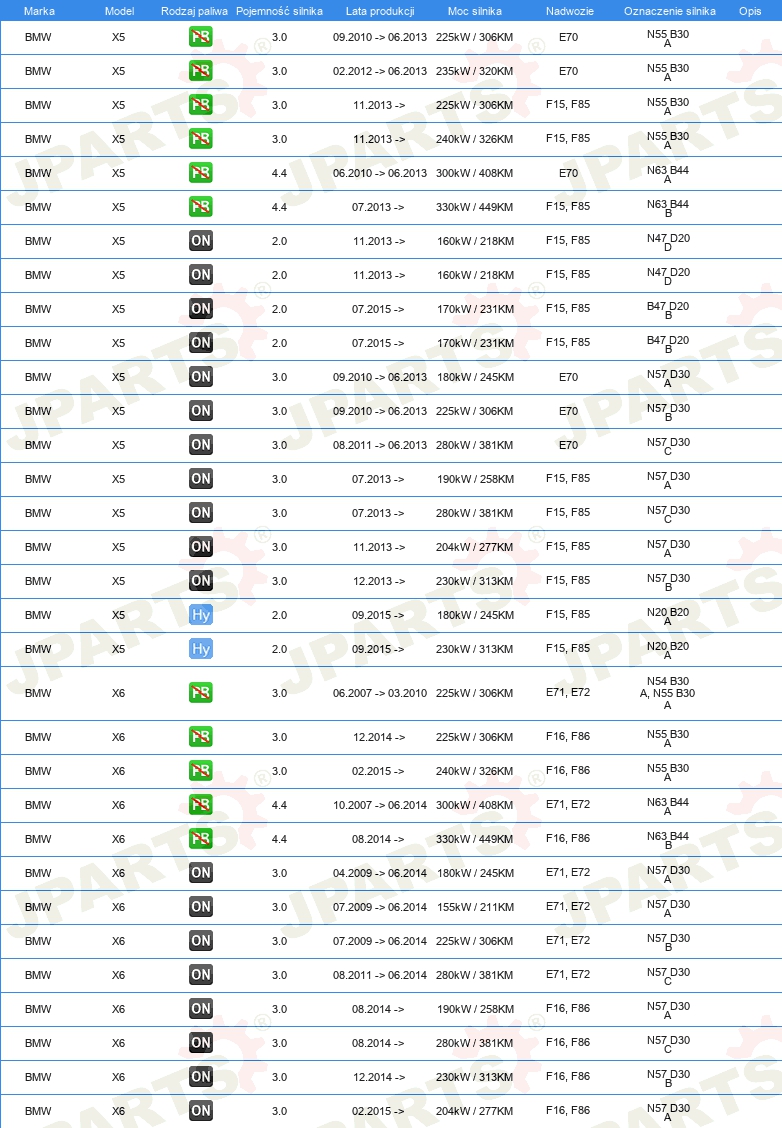Screen dimensions: 782x1128
Task: Click the Moc silnika column header
Action: [x=475, y=11]
